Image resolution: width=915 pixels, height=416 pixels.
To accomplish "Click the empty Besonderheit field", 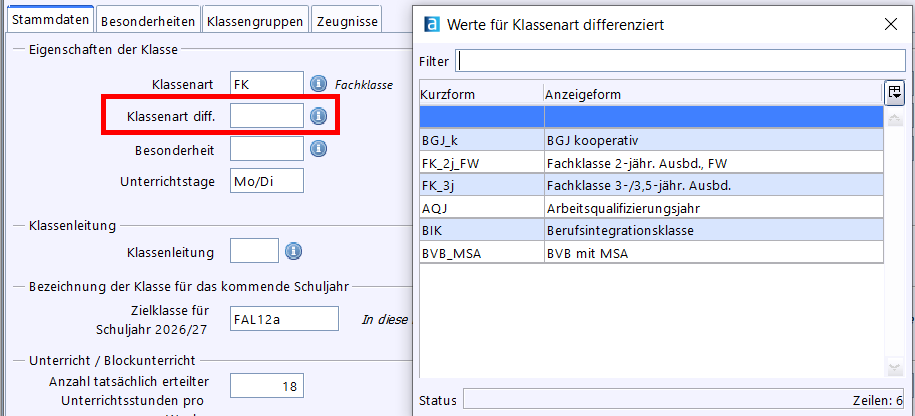I will (x=267, y=149).
